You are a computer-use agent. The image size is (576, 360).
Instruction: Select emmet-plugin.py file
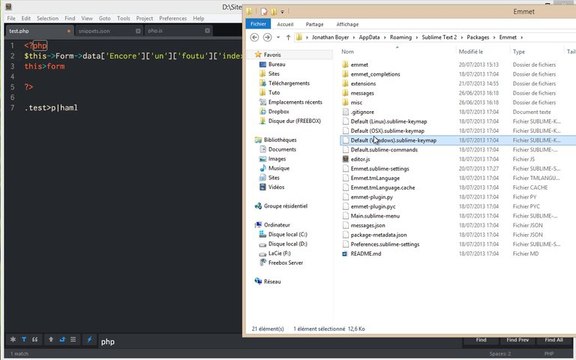(x=371, y=197)
